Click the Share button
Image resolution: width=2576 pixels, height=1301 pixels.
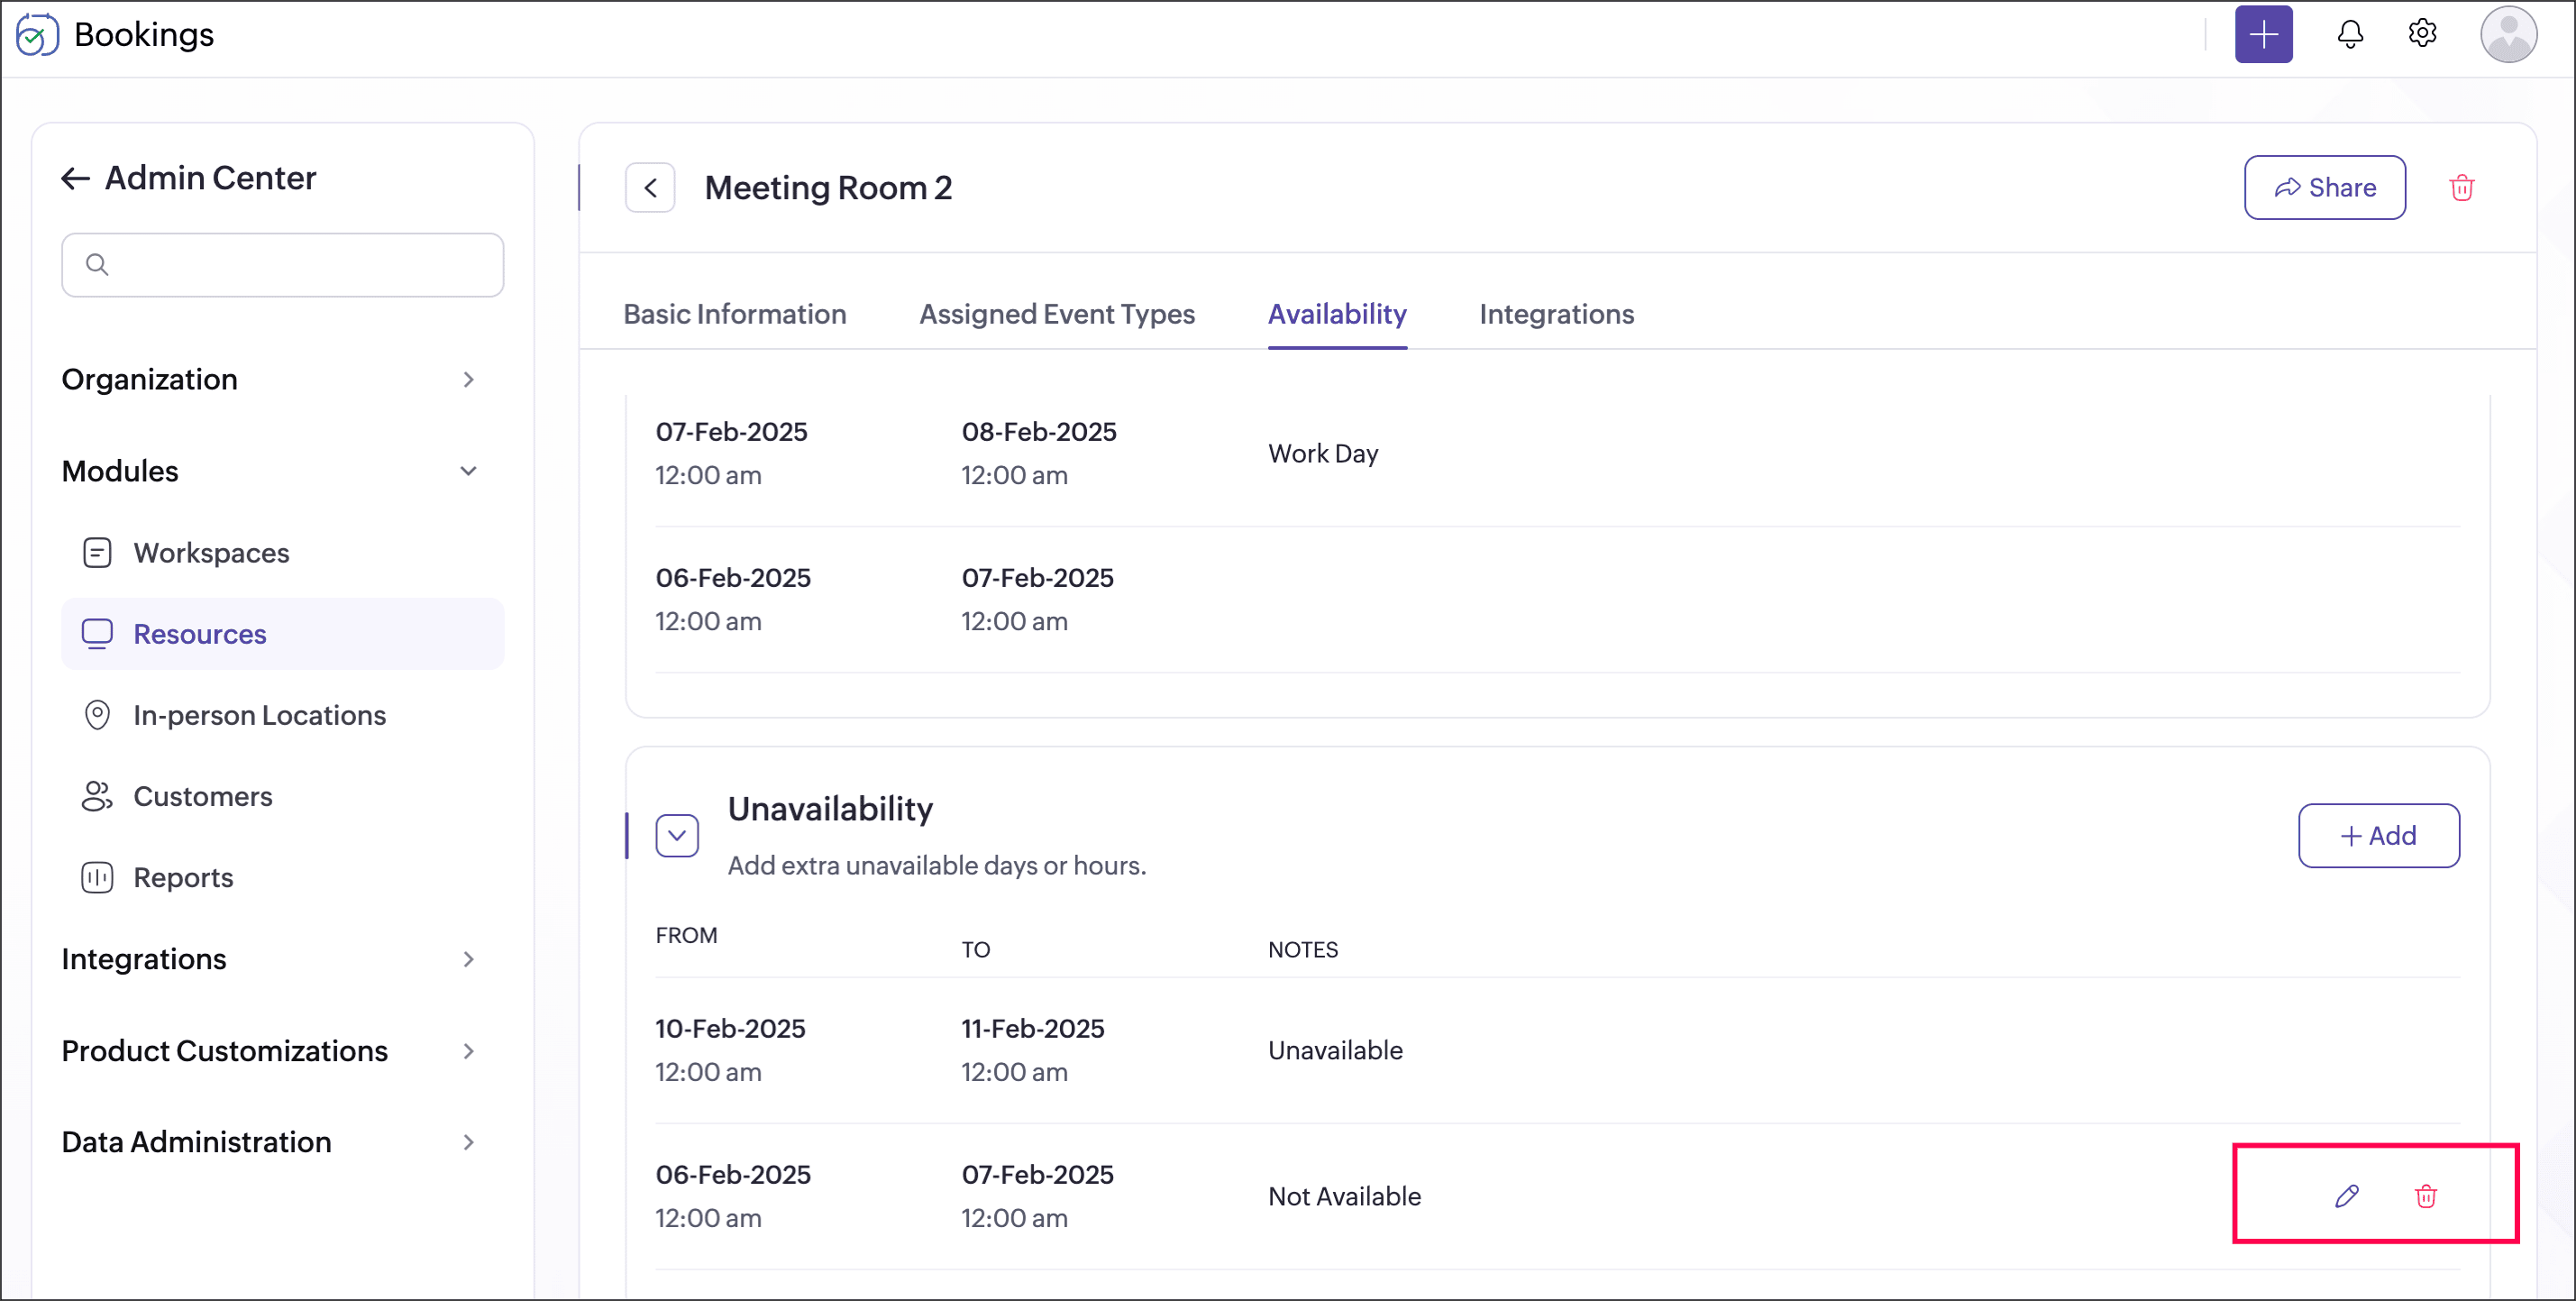(2324, 188)
